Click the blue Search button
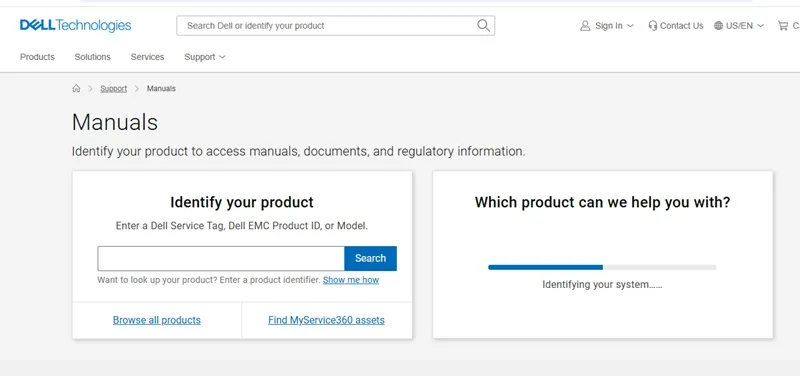800x376 pixels. 370,258
